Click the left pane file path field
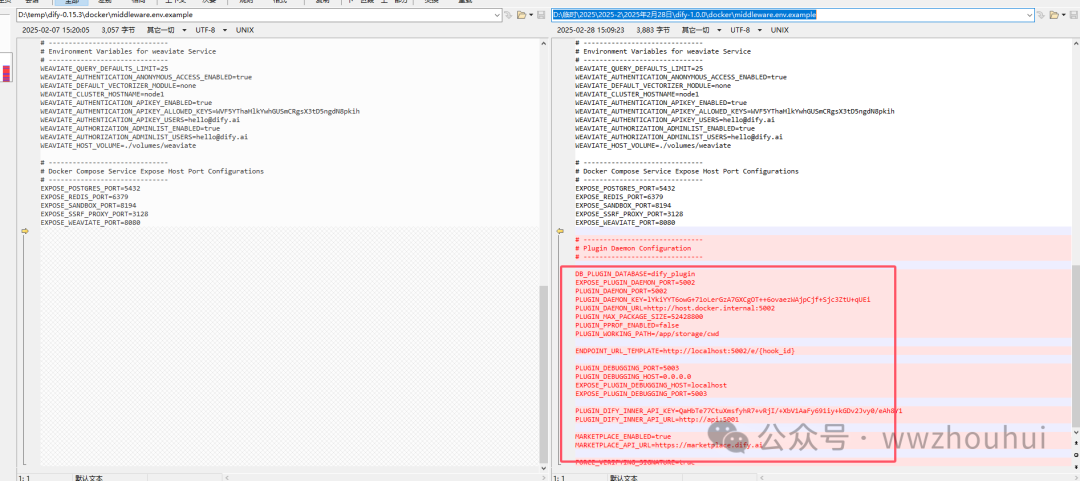This screenshot has height=481, width=1080. (x=250, y=16)
